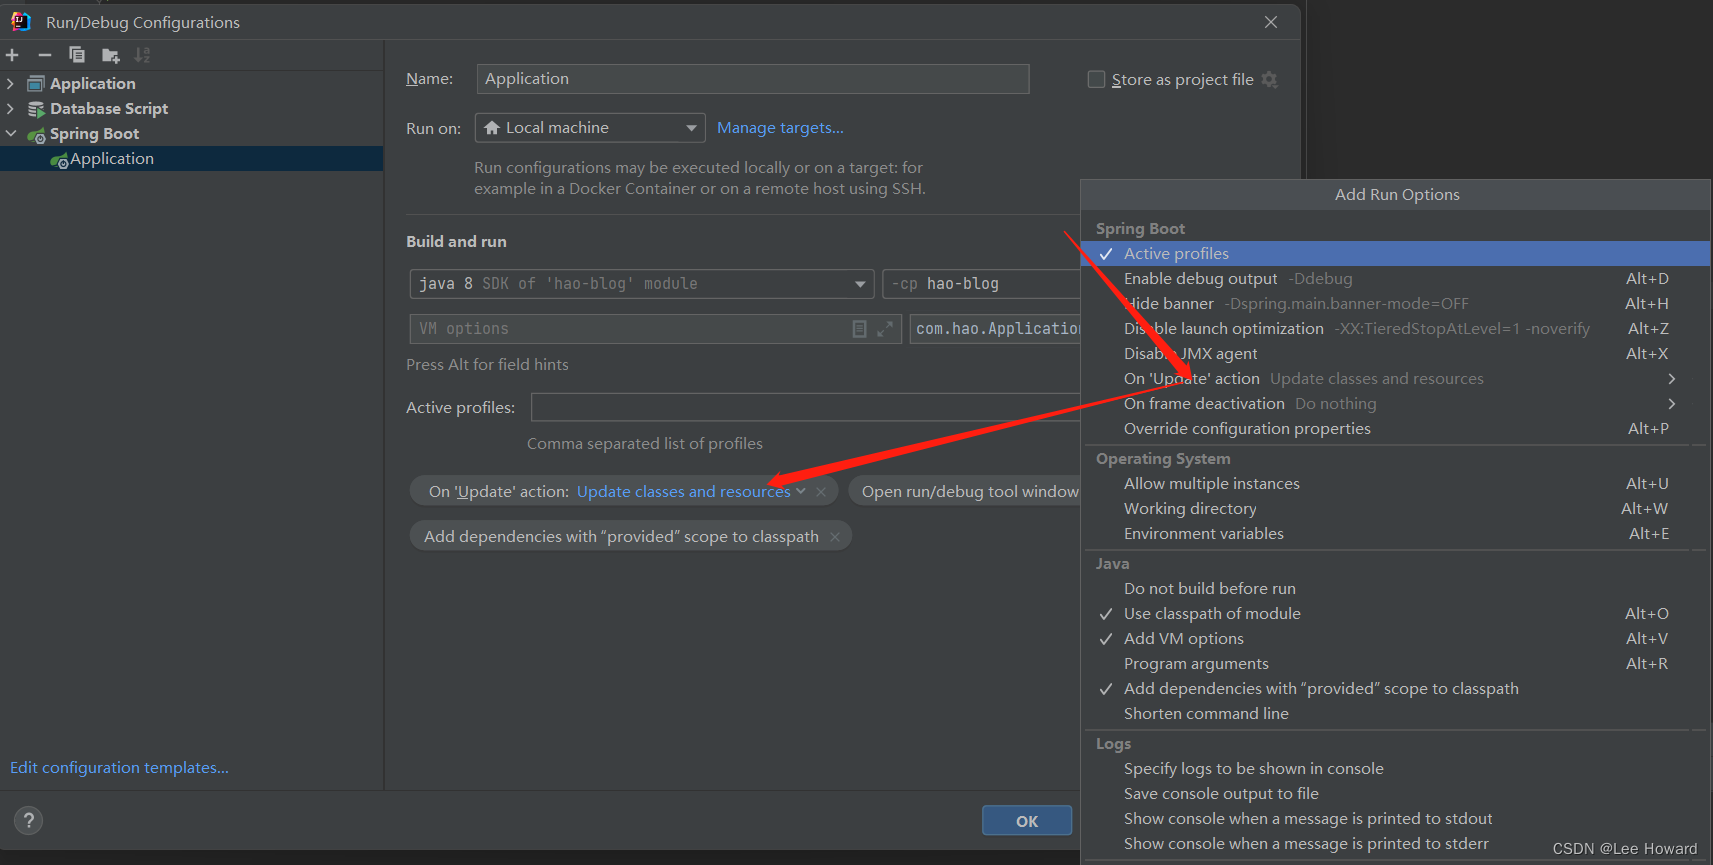Select Show console when message printed to stderr
The width and height of the screenshot is (1713, 865).
pos(1396,844)
